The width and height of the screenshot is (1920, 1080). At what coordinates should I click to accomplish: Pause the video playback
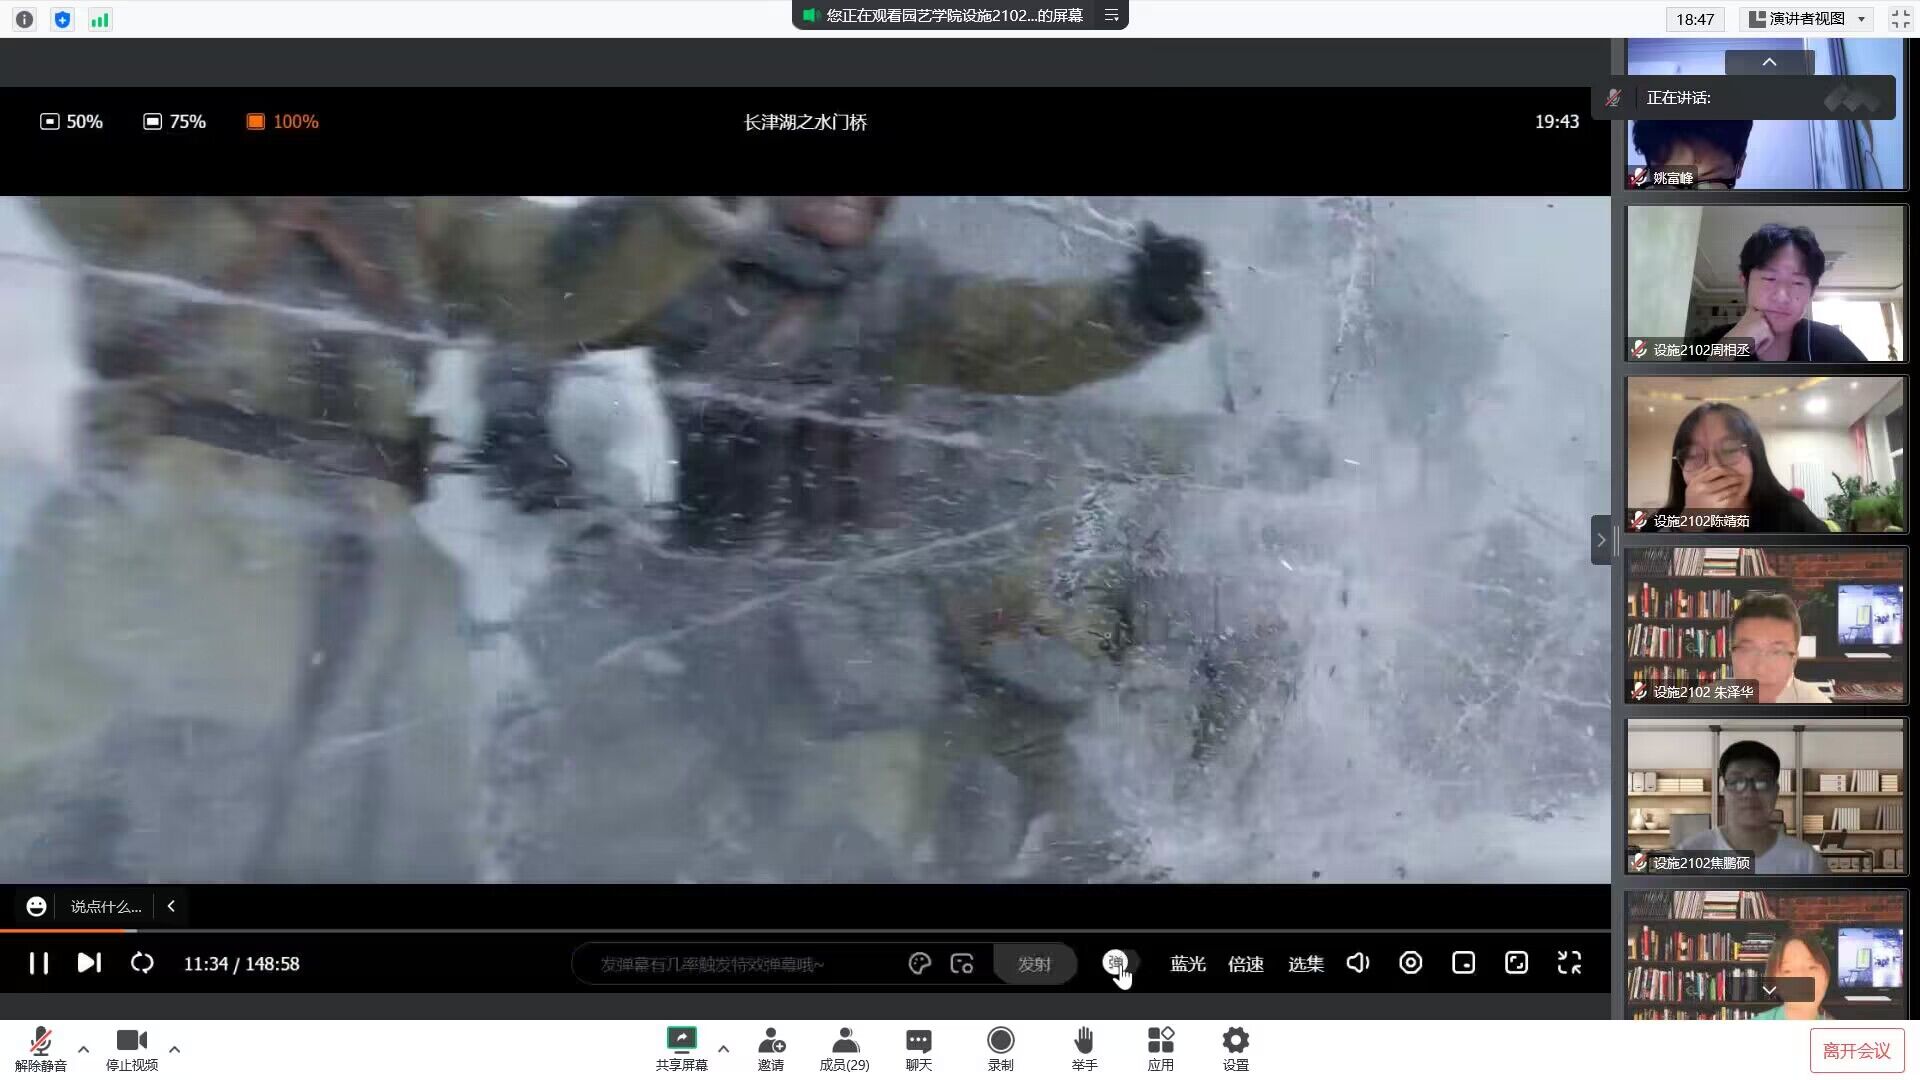39,963
